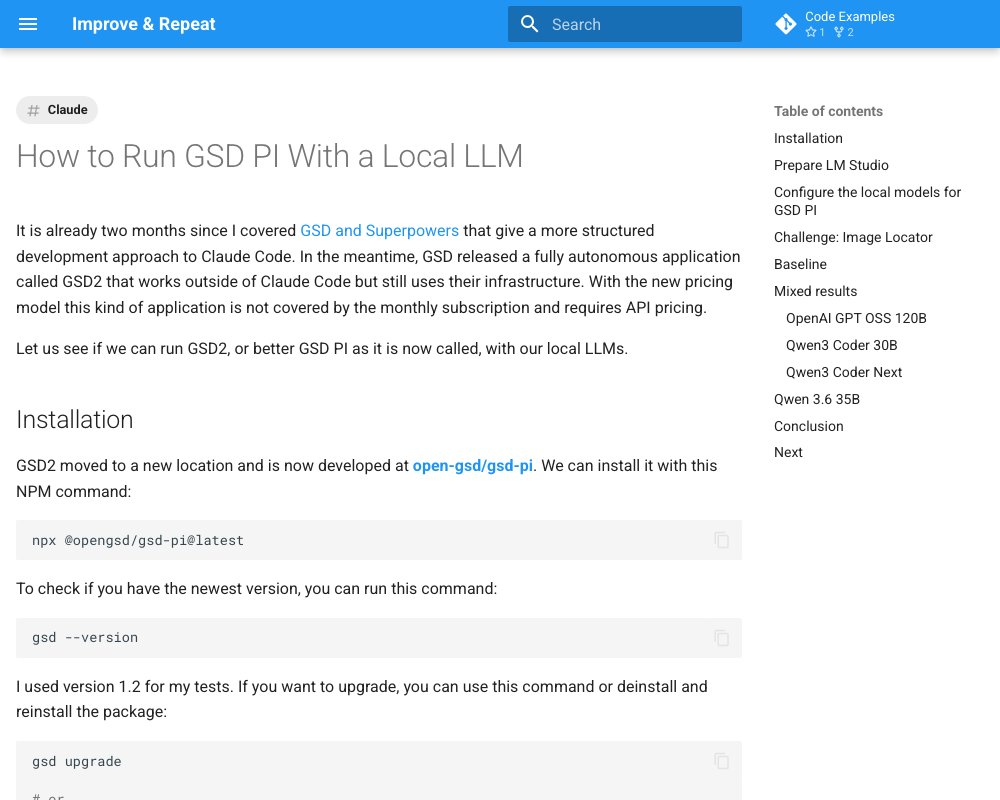Click the gsd upgrade code text
1000x800 pixels.
[77, 761]
